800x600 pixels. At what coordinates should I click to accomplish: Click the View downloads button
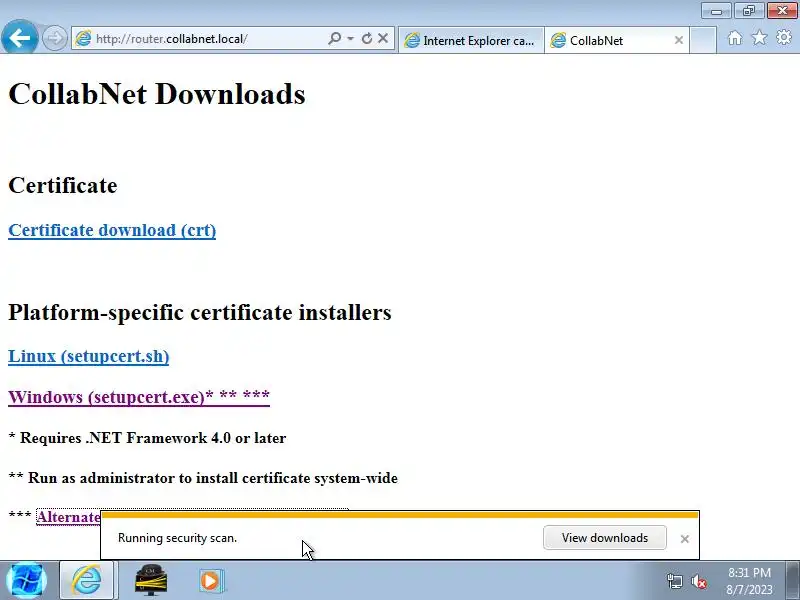(x=605, y=538)
